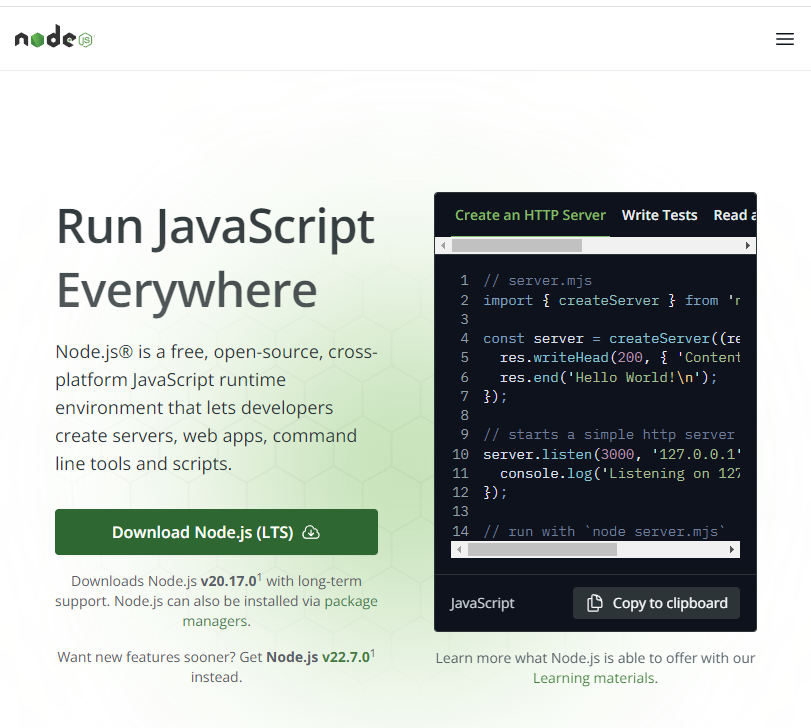The height and width of the screenshot is (728, 811).
Task: Click the '// starts a simple http server' comment
Action: [608, 434]
